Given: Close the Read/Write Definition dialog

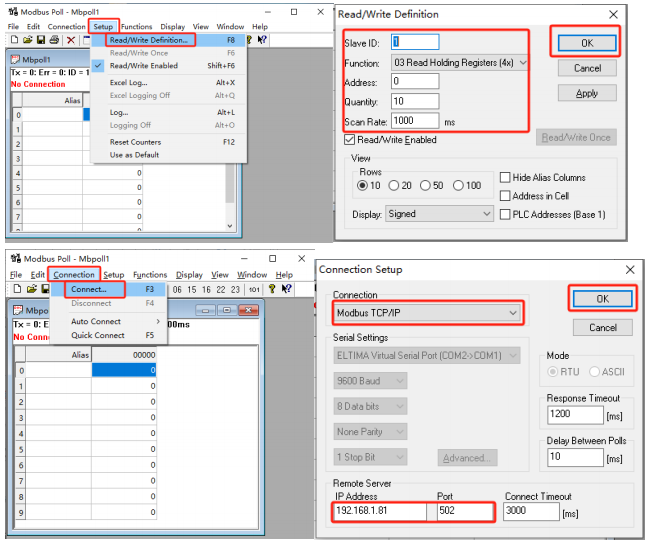Looking at the screenshot, I should [613, 15].
